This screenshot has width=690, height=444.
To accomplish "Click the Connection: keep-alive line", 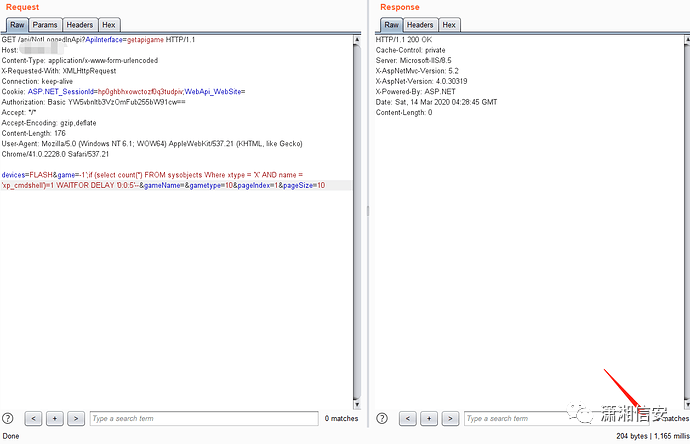I will coord(37,81).
